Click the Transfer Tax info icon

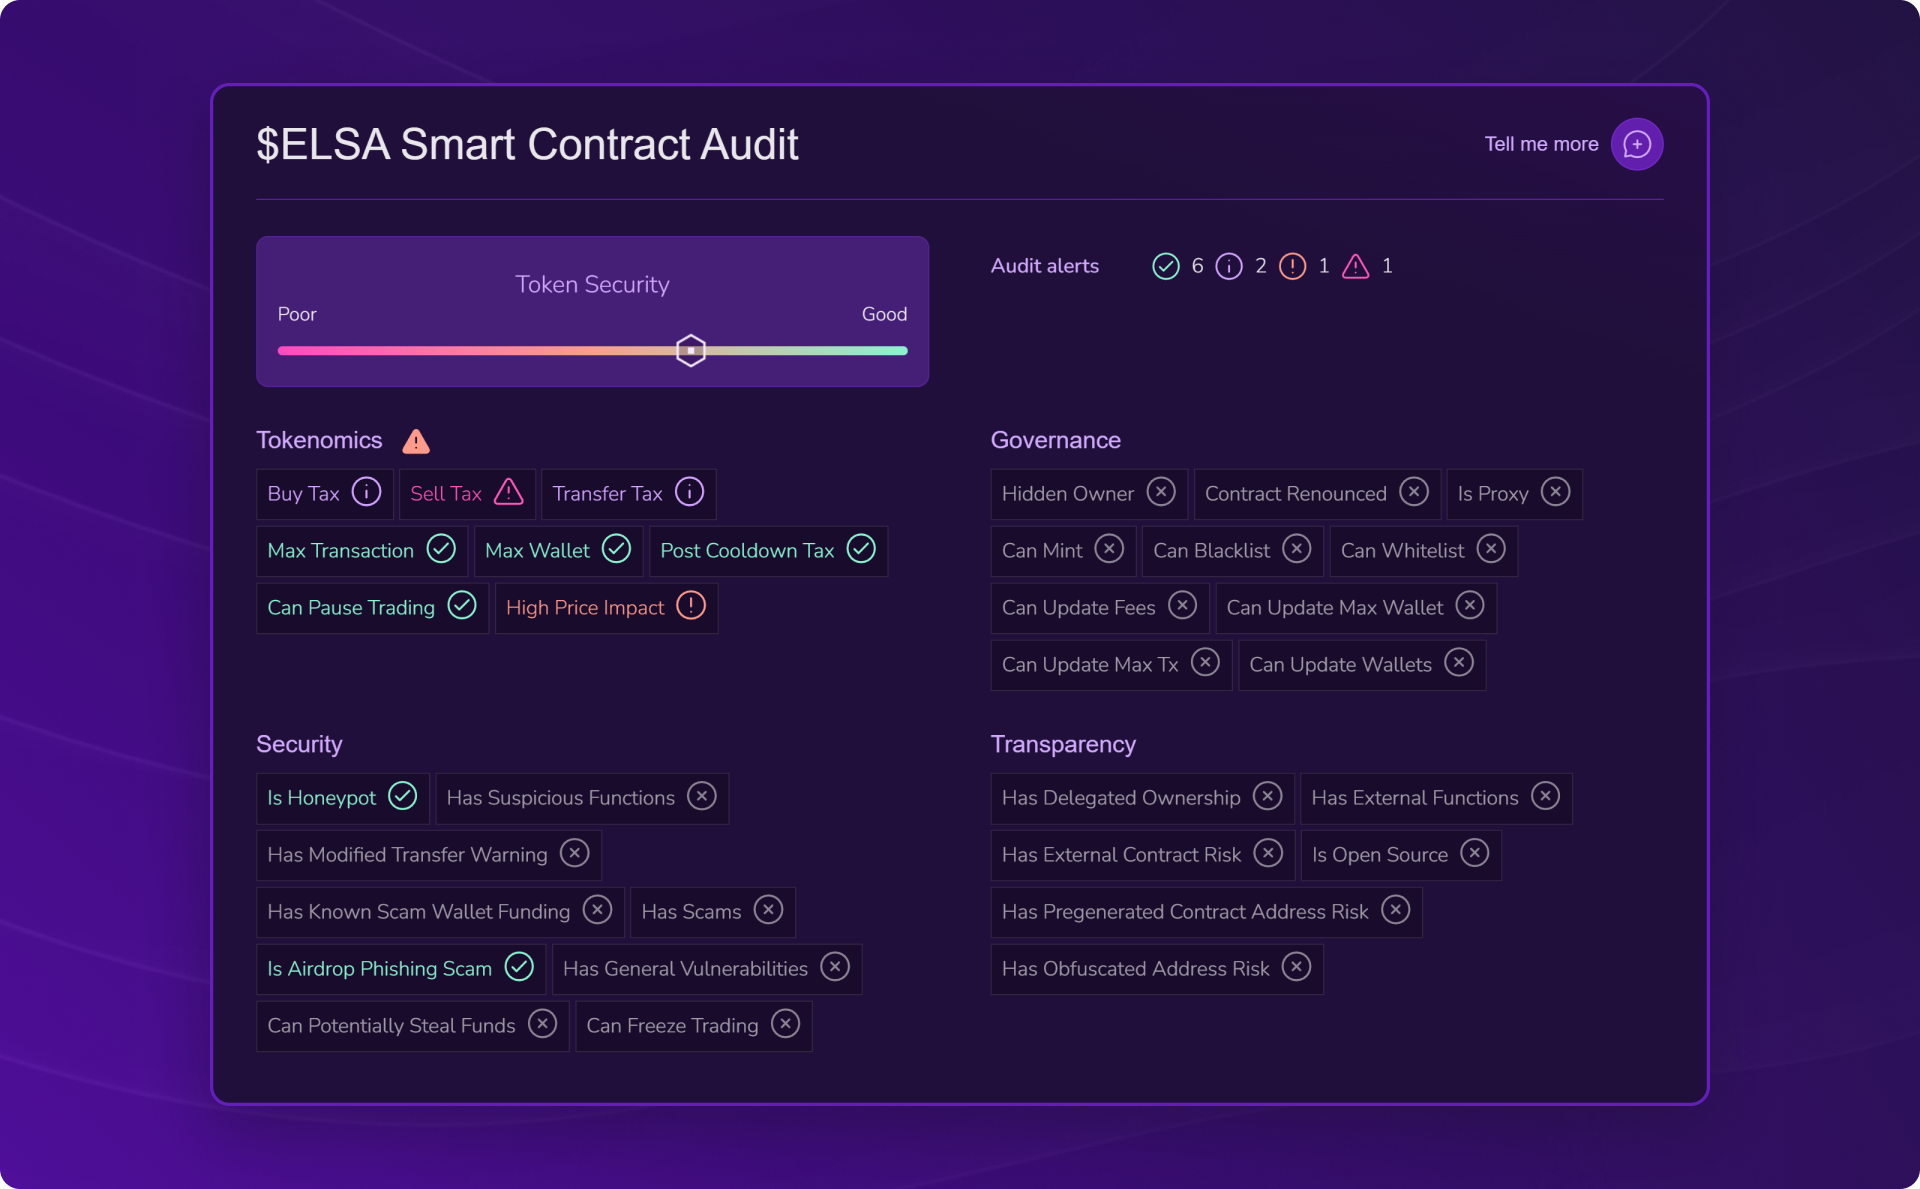point(689,492)
